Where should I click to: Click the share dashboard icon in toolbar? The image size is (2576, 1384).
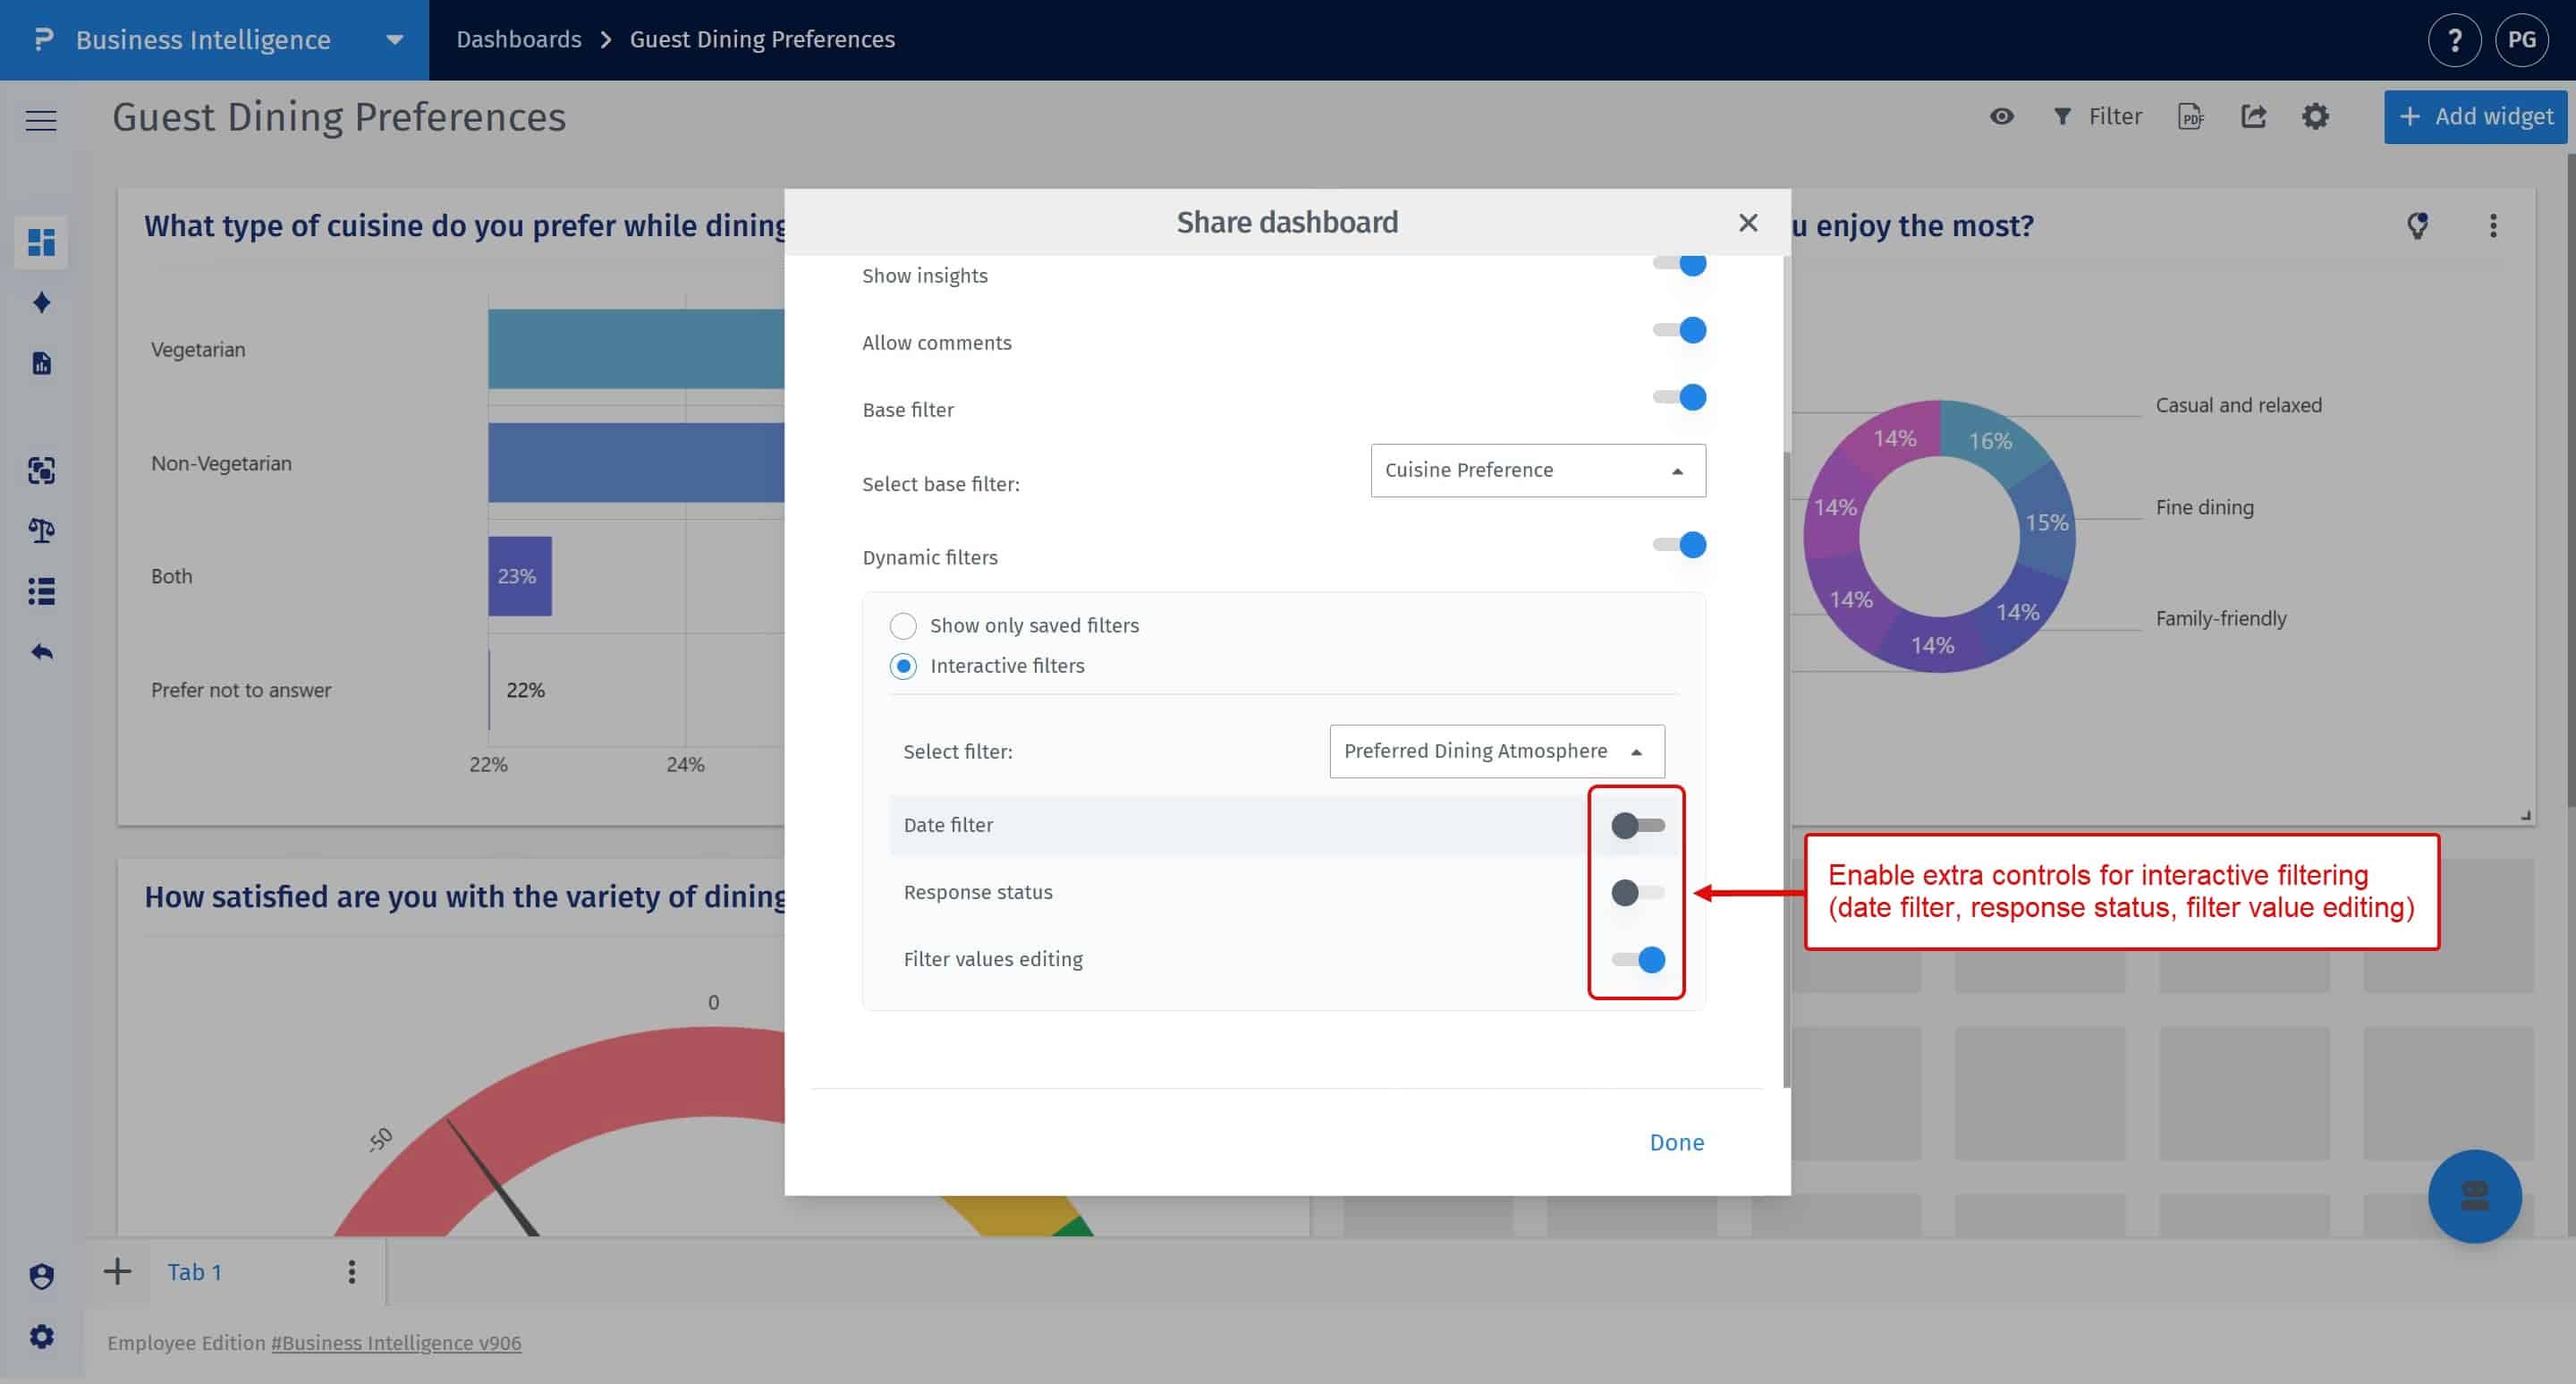point(2253,117)
